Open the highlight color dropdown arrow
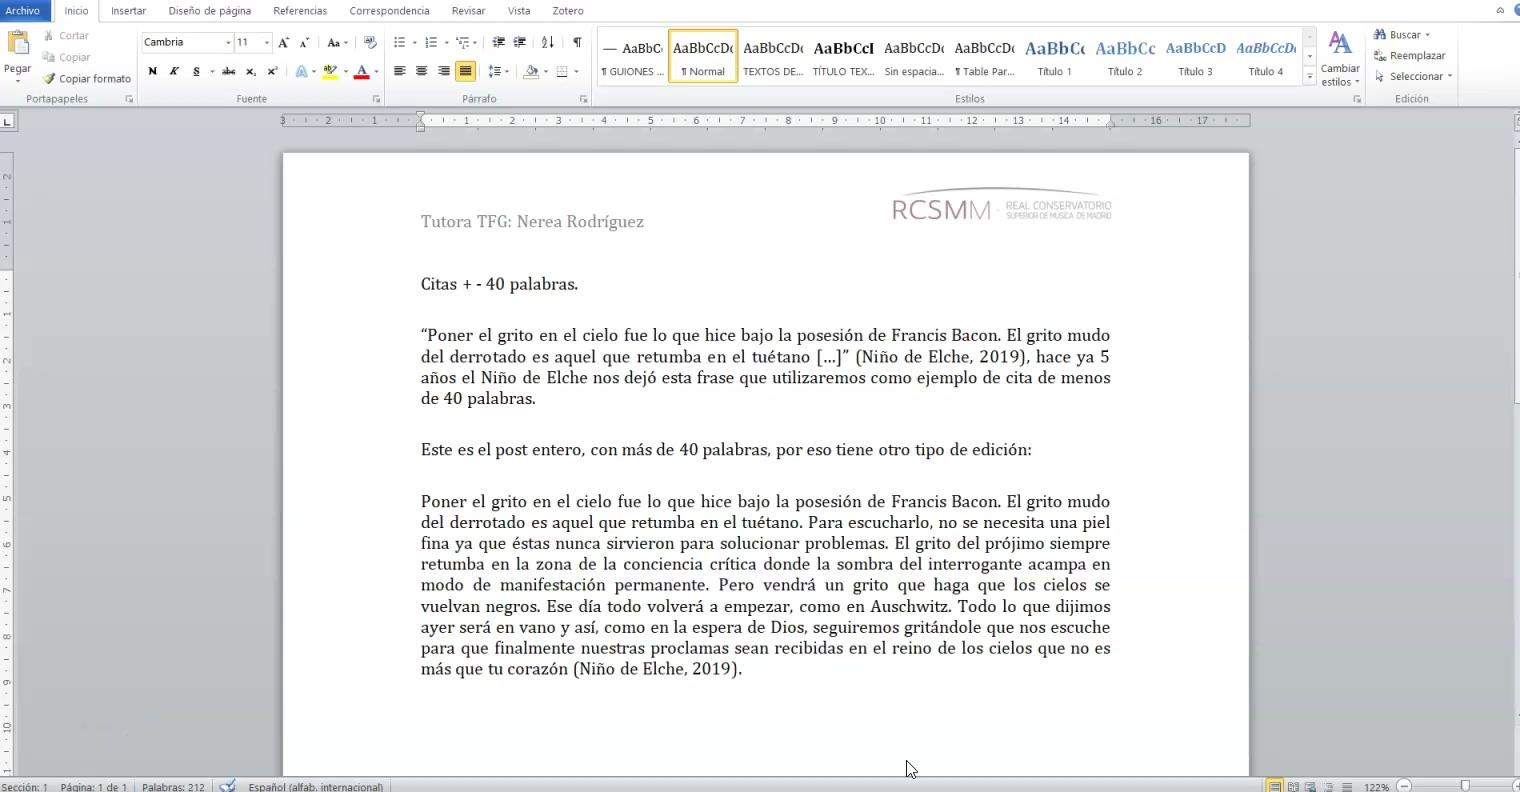 (345, 72)
